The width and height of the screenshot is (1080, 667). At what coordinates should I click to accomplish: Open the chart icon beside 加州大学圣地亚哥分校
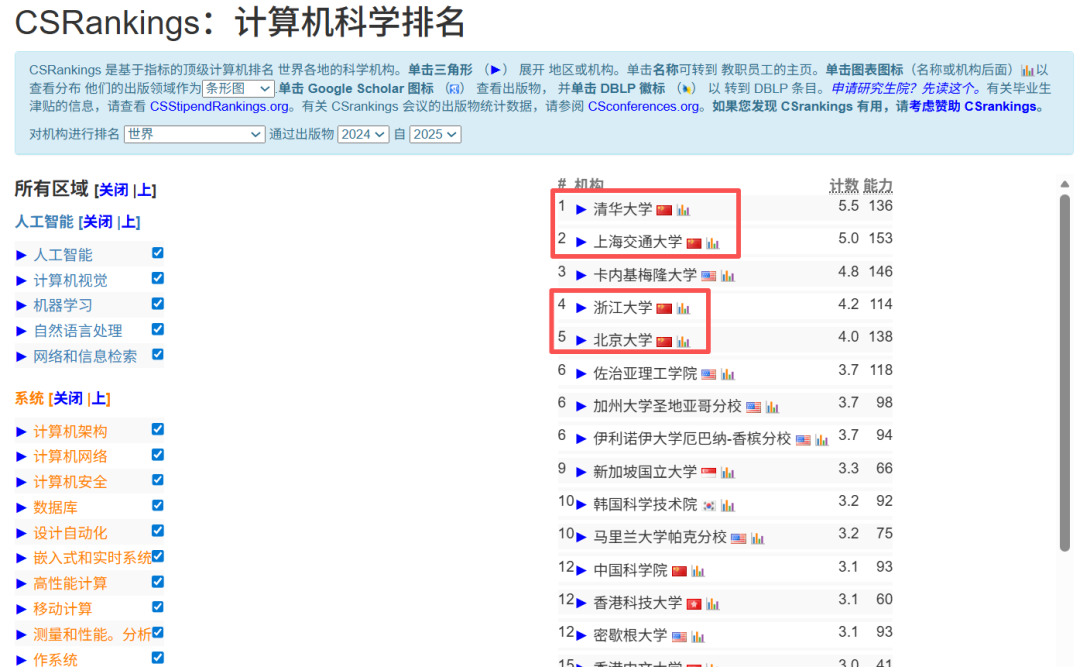[x=772, y=407]
